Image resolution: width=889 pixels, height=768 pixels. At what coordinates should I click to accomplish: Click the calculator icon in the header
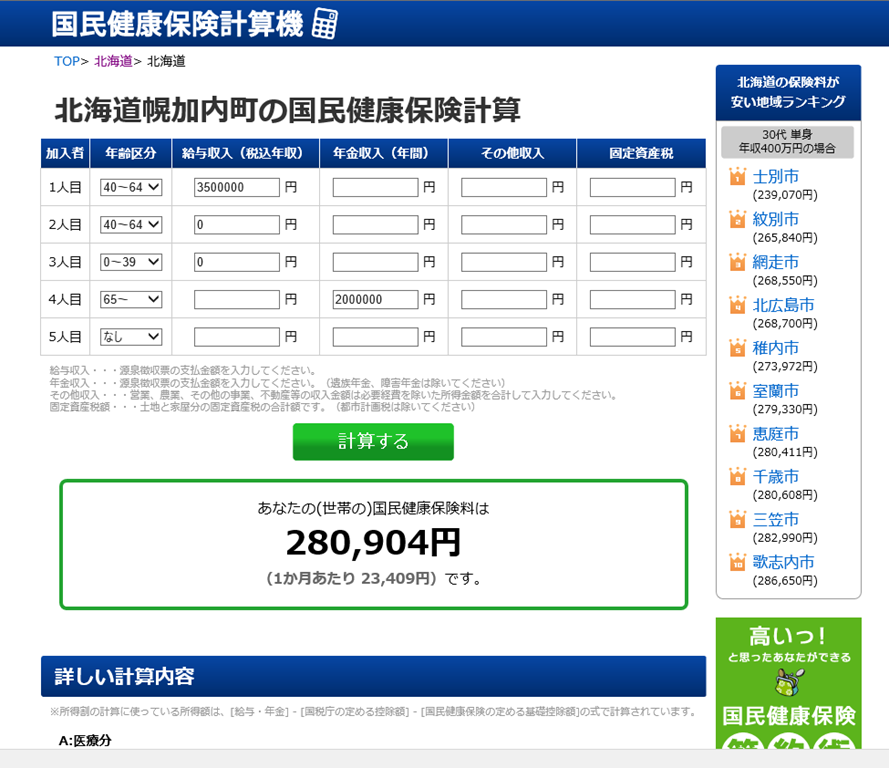325,24
